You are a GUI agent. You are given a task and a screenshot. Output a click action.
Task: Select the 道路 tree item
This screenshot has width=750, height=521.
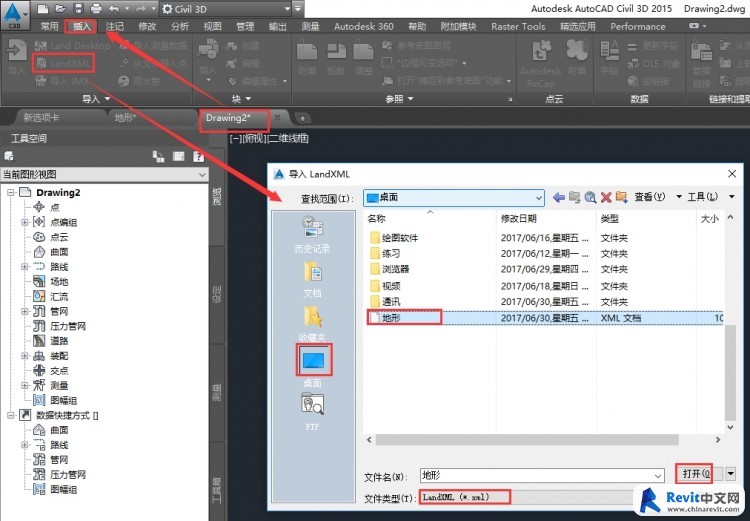[59, 341]
